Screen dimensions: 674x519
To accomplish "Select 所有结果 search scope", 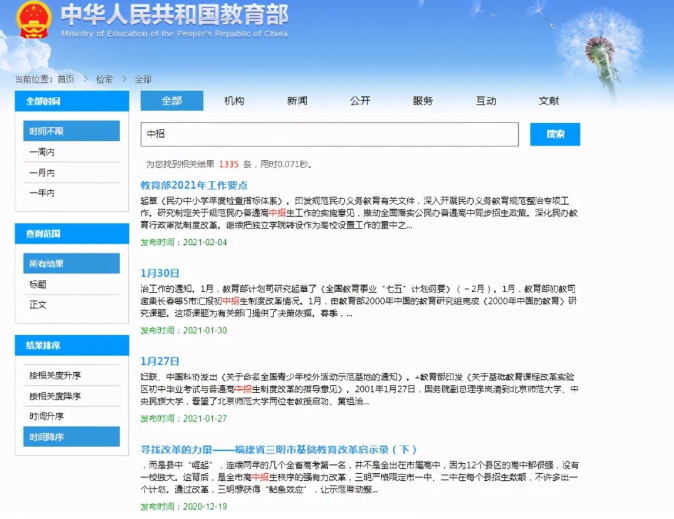I will (x=46, y=264).
